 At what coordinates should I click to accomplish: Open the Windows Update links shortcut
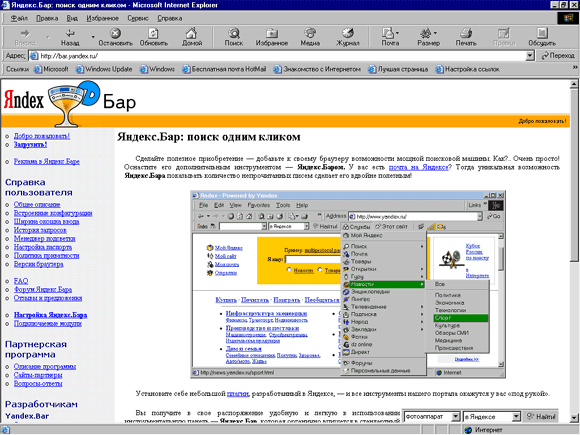coord(104,69)
